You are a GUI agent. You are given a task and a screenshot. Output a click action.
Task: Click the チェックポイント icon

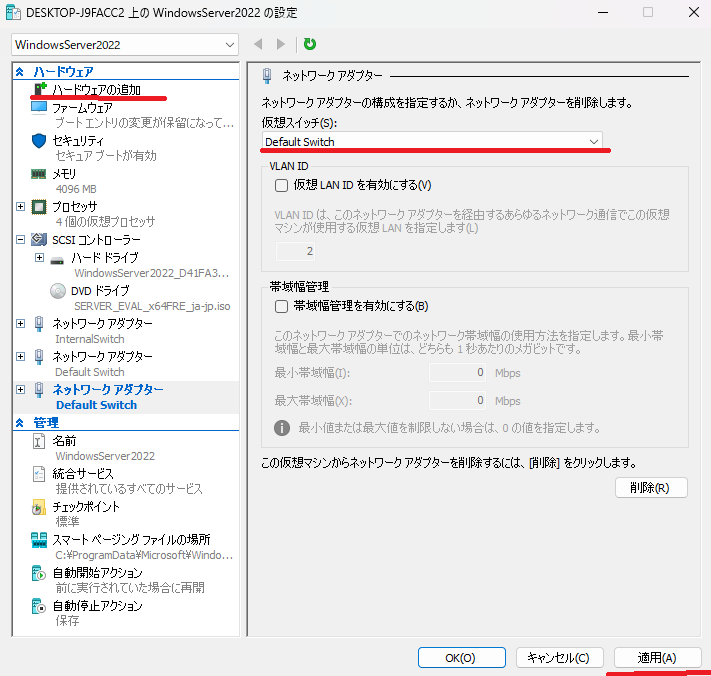[39, 507]
